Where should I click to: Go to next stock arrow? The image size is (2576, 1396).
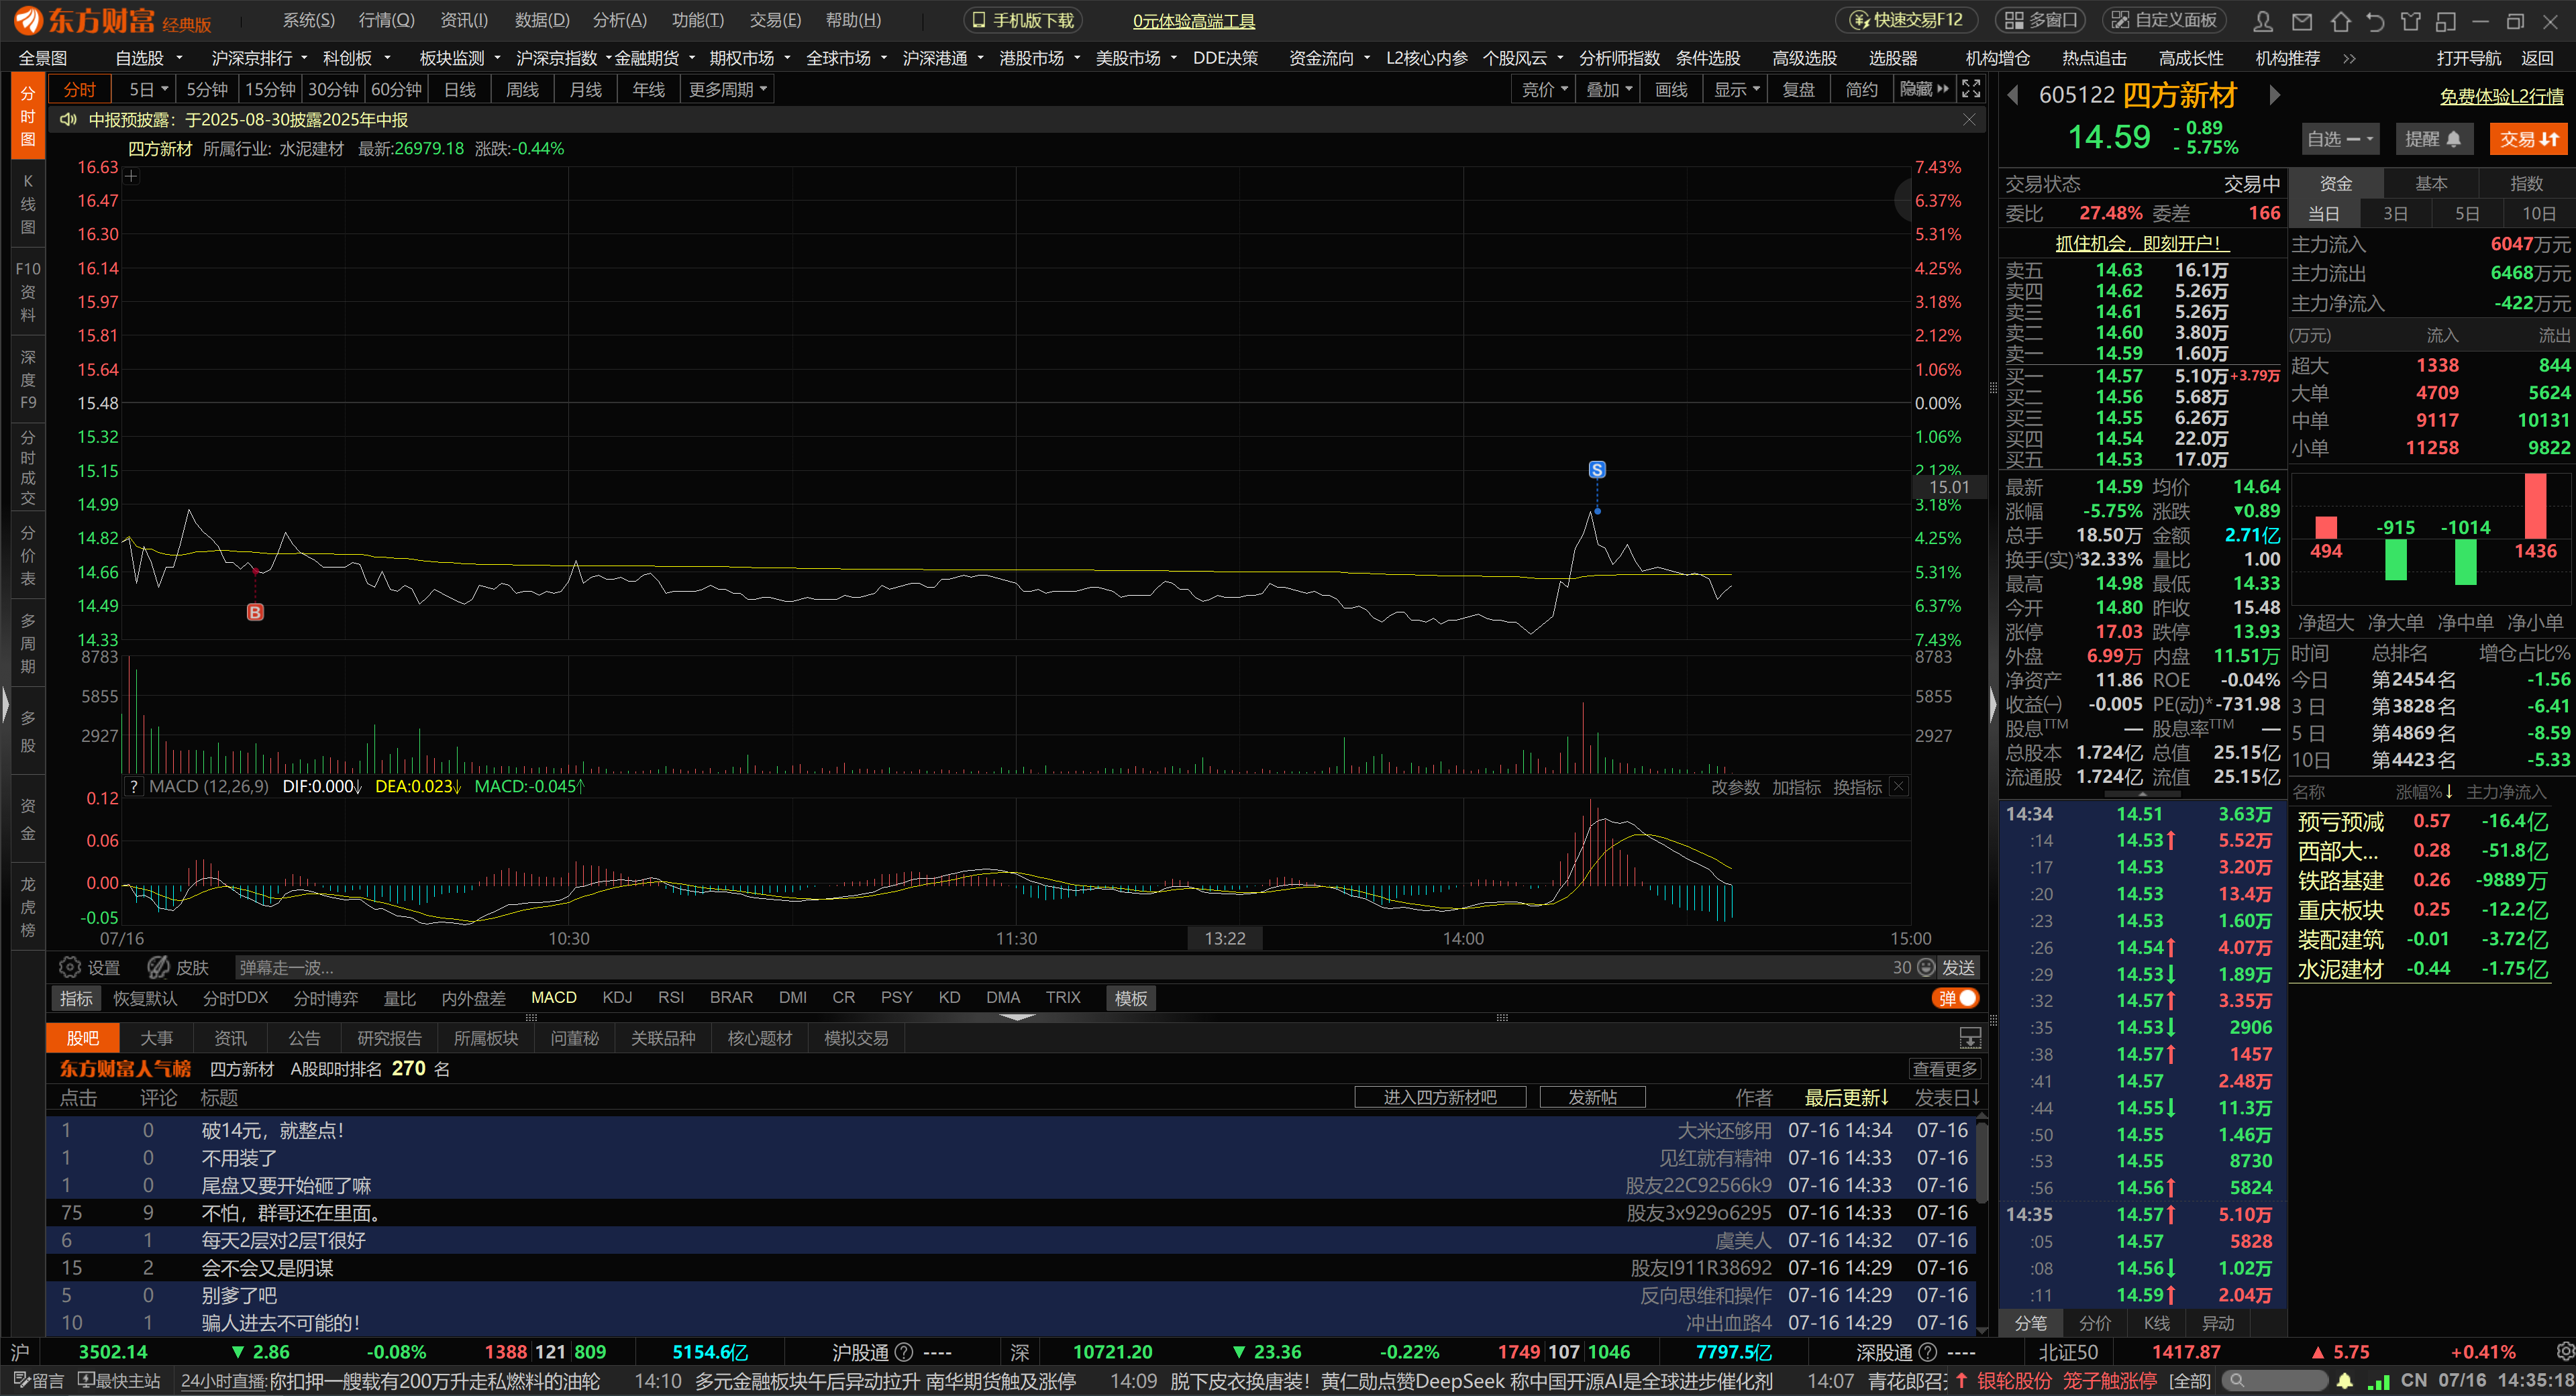(x=2275, y=95)
